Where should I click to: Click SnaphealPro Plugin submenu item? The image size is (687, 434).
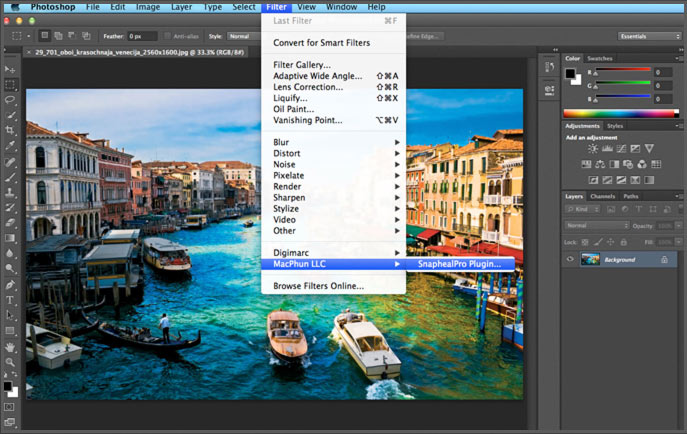click(460, 264)
